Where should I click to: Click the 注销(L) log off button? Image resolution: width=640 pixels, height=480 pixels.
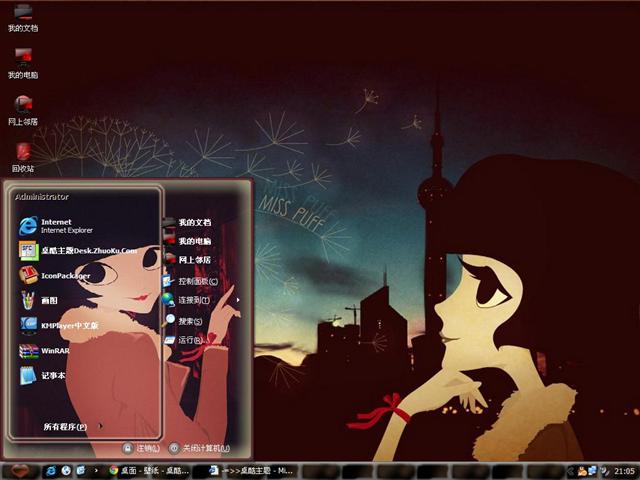point(141,448)
